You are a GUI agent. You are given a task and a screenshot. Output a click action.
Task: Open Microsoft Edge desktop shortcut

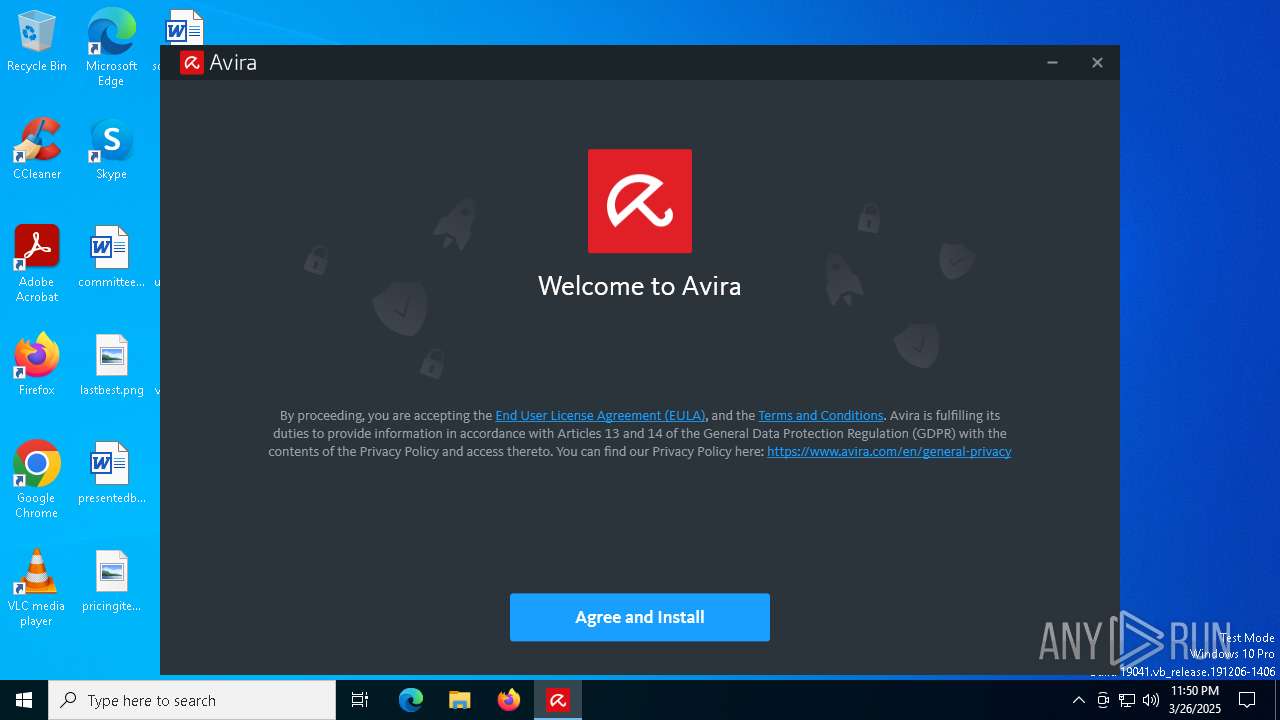click(x=111, y=47)
